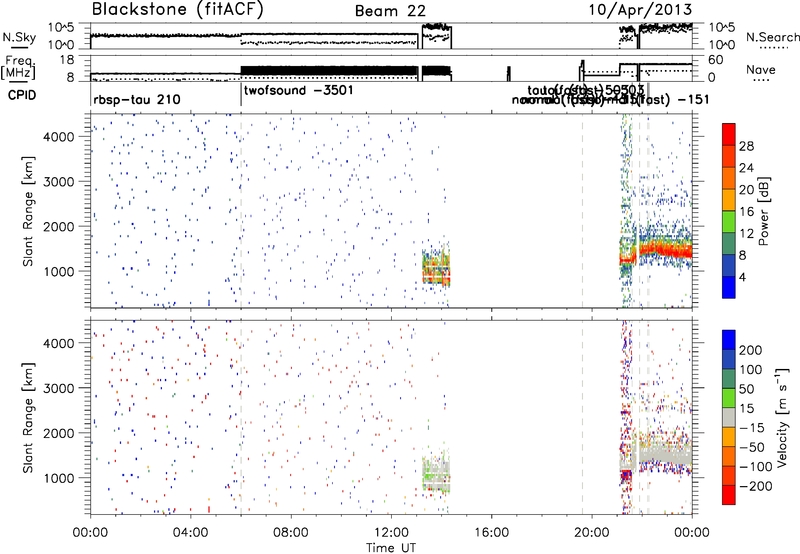This screenshot has width=800, height=554.
Task: Click the "Nave" legend label
Action: (760, 70)
